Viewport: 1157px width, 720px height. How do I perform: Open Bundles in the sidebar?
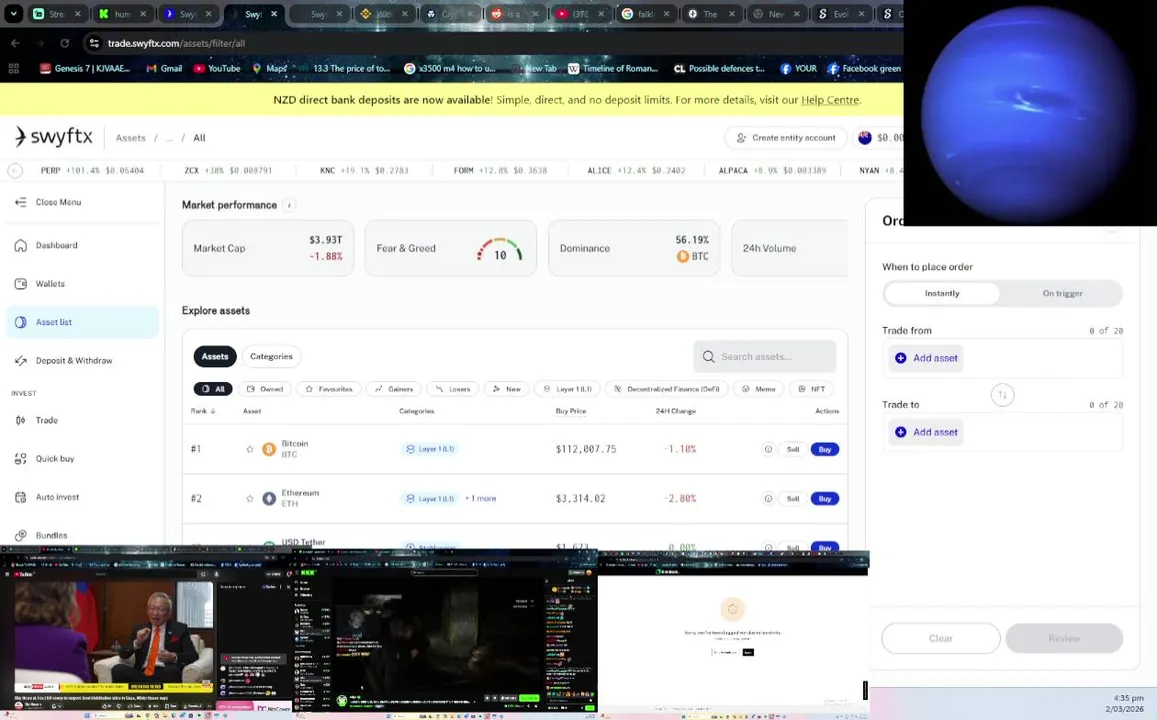coord(41,536)
